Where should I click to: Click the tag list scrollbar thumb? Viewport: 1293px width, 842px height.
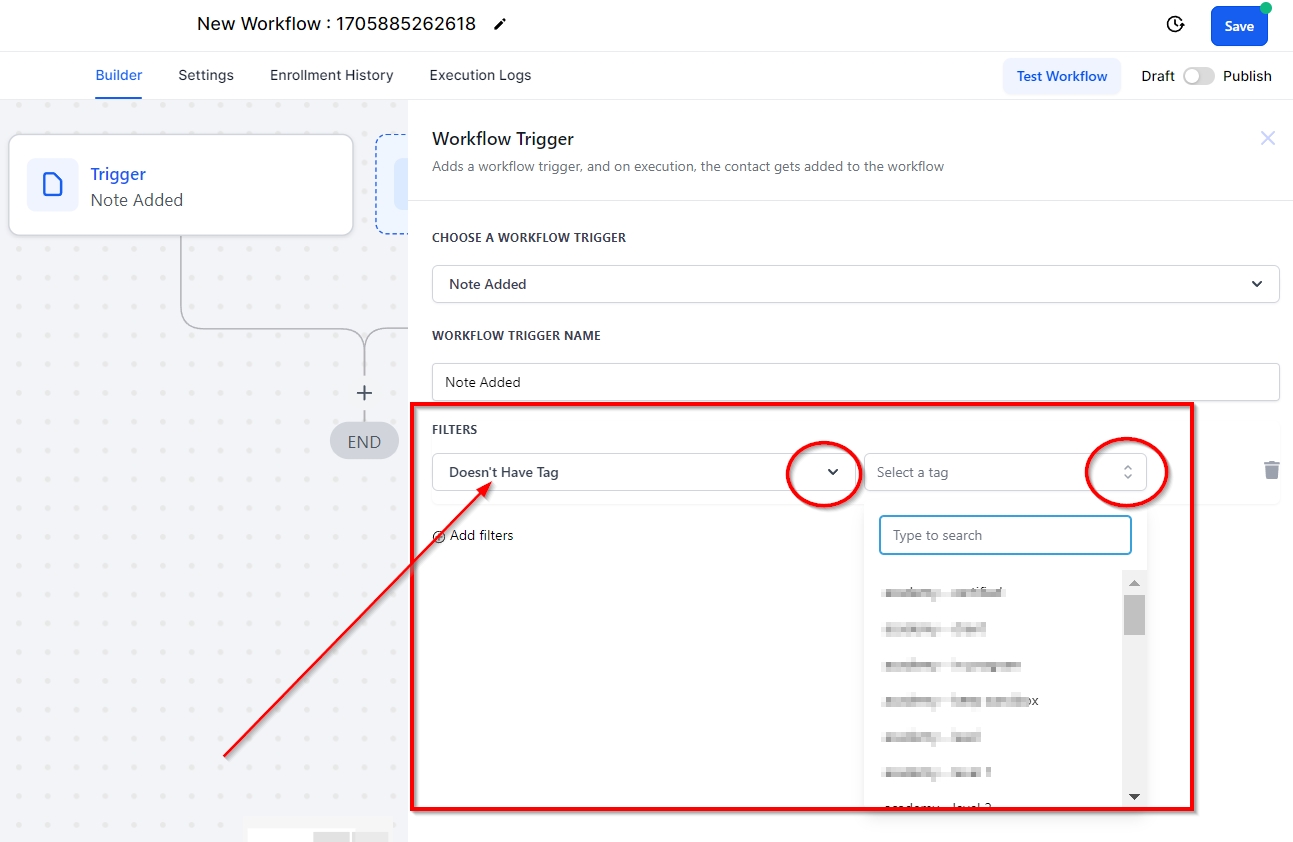(x=1134, y=615)
